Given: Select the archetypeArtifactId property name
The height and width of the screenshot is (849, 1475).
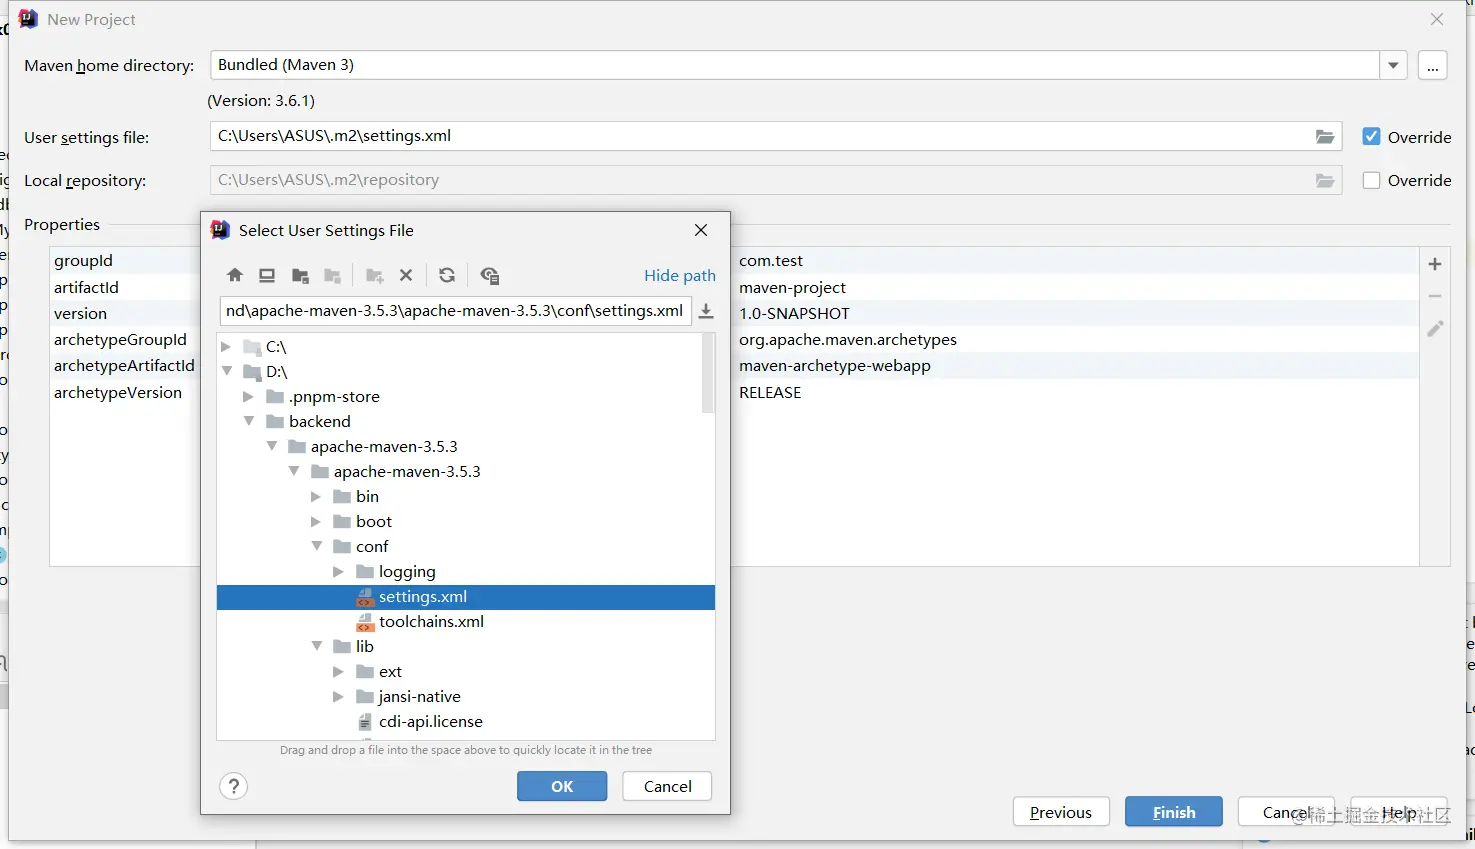Looking at the screenshot, I should [x=124, y=366].
